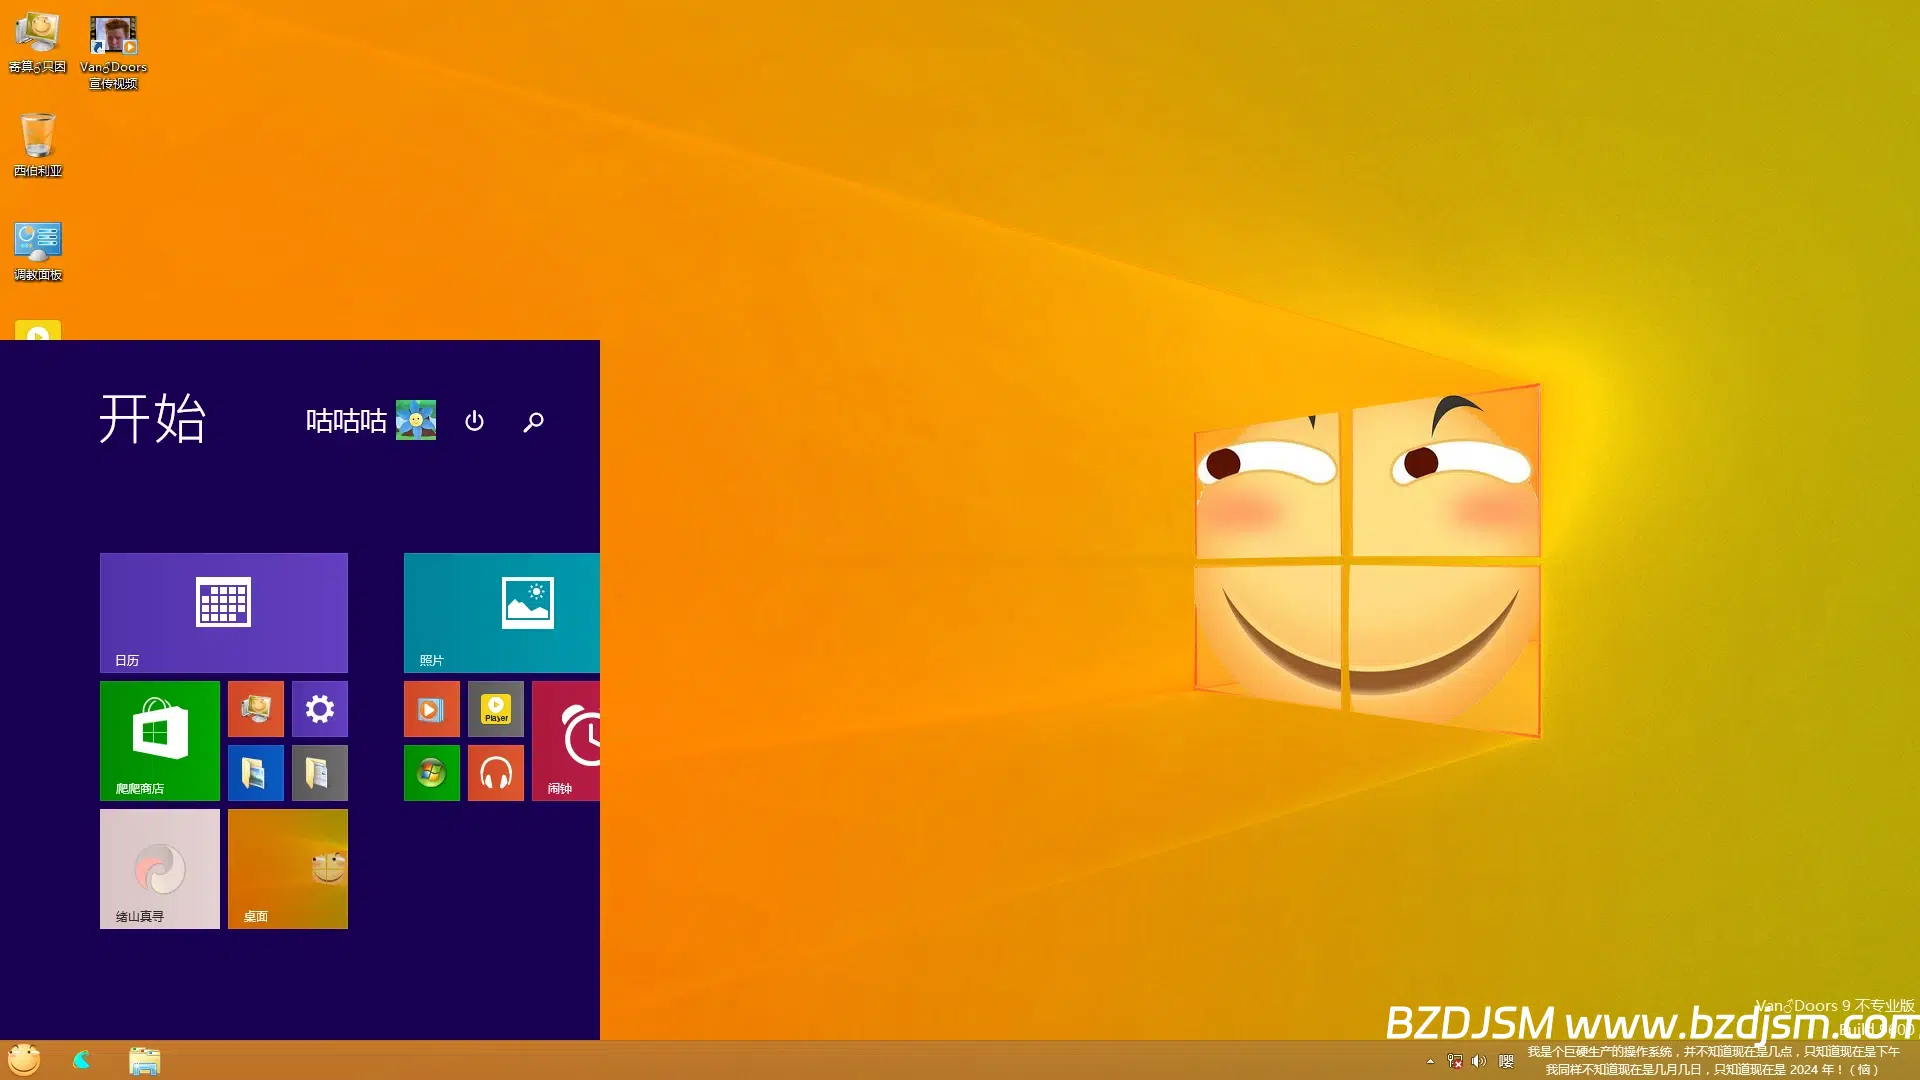
Task: Open the 闹钟 alarm clock tile
Action: tap(566, 741)
